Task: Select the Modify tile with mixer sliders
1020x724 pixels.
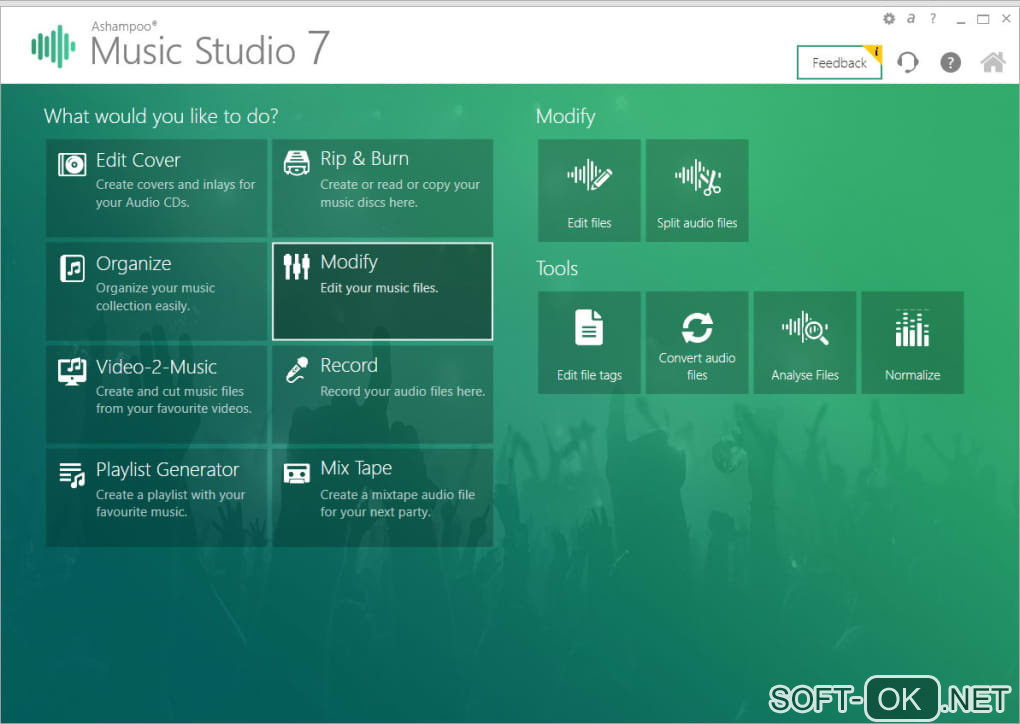Action: pos(382,291)
